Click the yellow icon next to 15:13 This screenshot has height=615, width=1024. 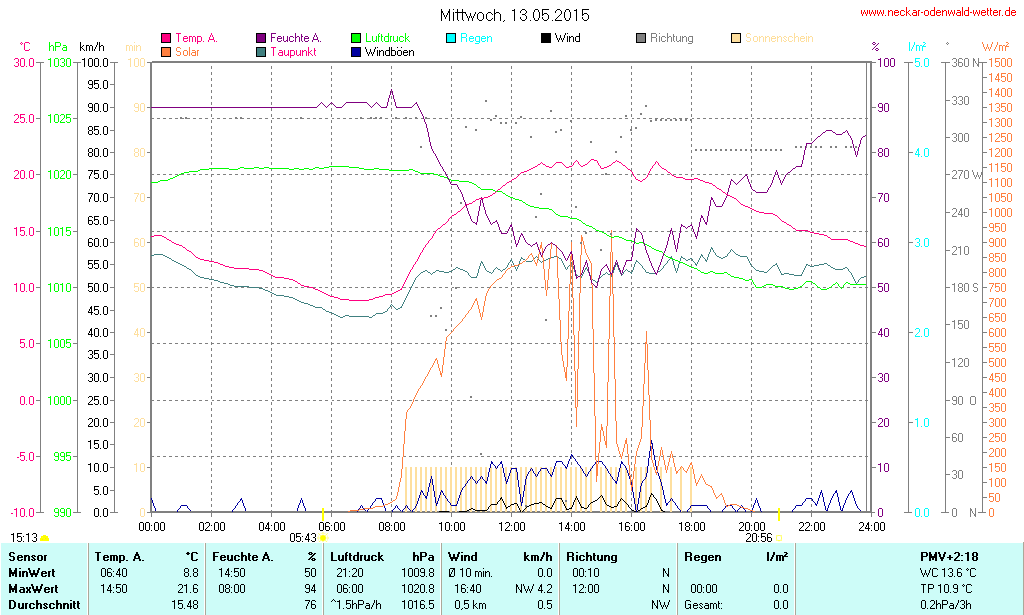click(x=45, y=538)
